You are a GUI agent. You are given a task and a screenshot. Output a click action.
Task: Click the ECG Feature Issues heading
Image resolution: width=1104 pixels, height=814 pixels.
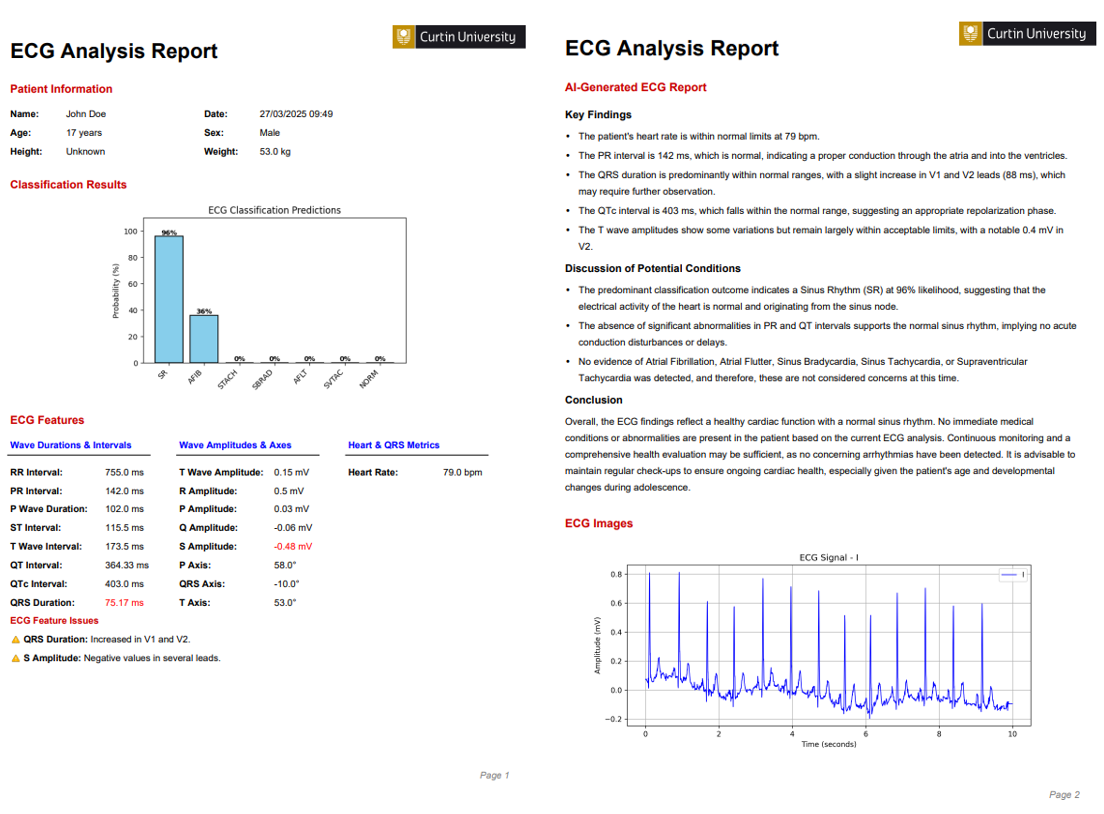(54, 620)
